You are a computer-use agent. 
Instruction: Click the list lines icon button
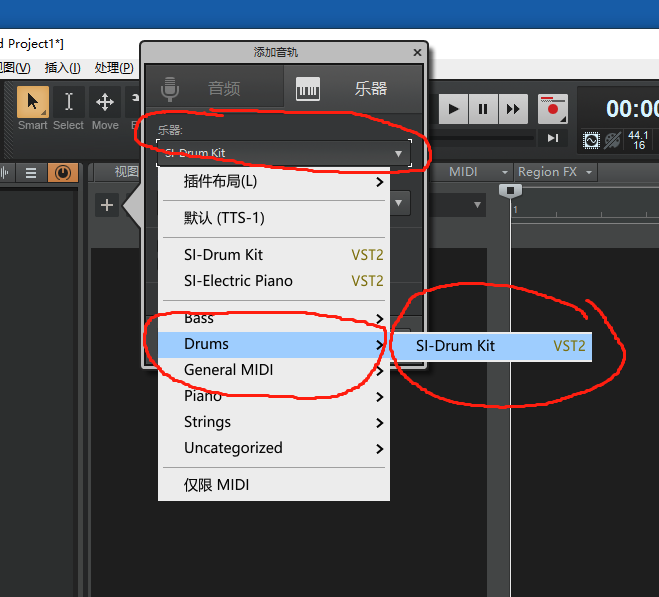31,173
